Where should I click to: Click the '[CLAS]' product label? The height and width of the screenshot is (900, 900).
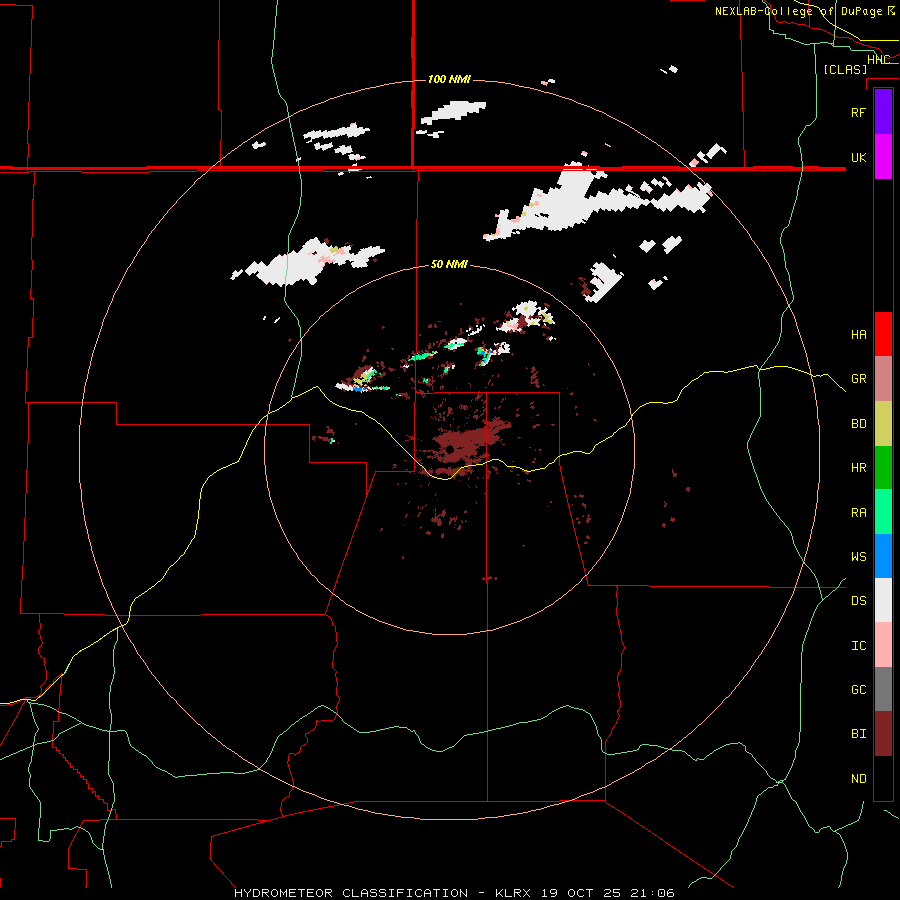845,69
